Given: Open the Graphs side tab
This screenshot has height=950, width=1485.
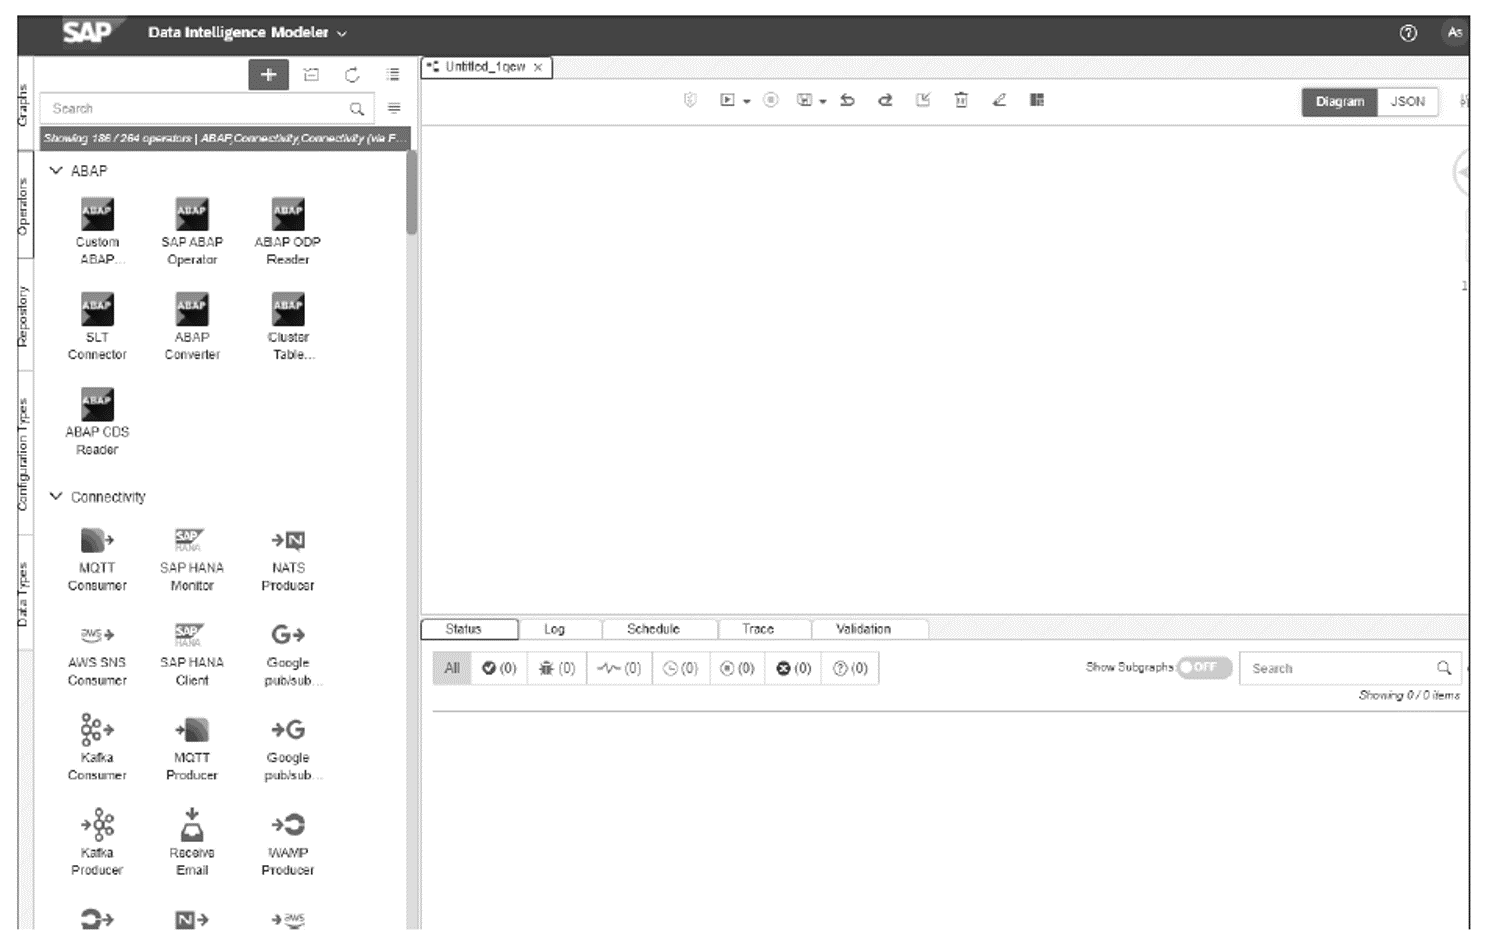Looking at the screenshot, I should [x=24, y=105].
